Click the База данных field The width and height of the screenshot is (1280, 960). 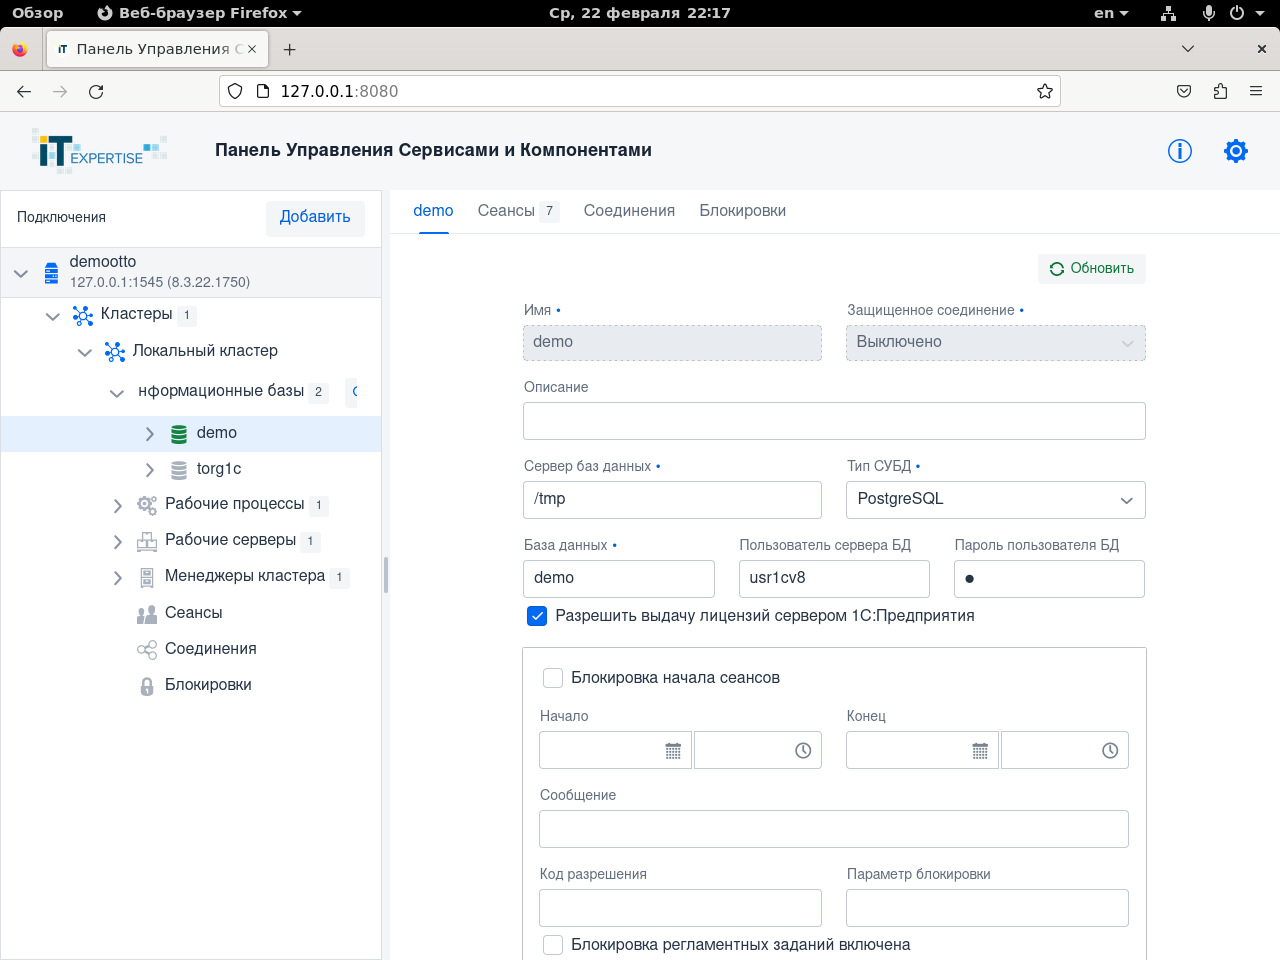coord(618,579)
